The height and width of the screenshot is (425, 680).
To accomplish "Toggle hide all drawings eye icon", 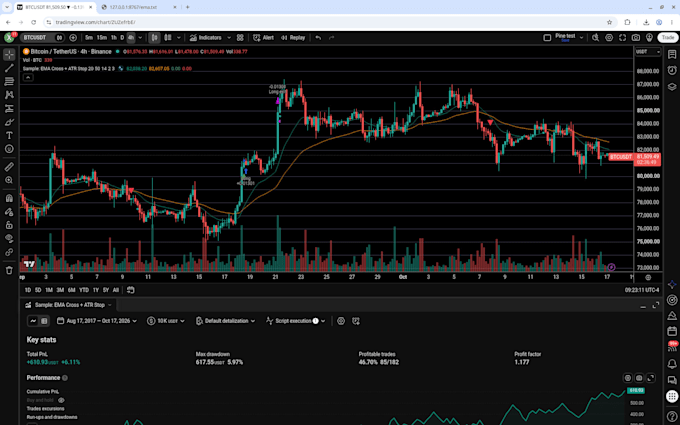I will [9, 239].
